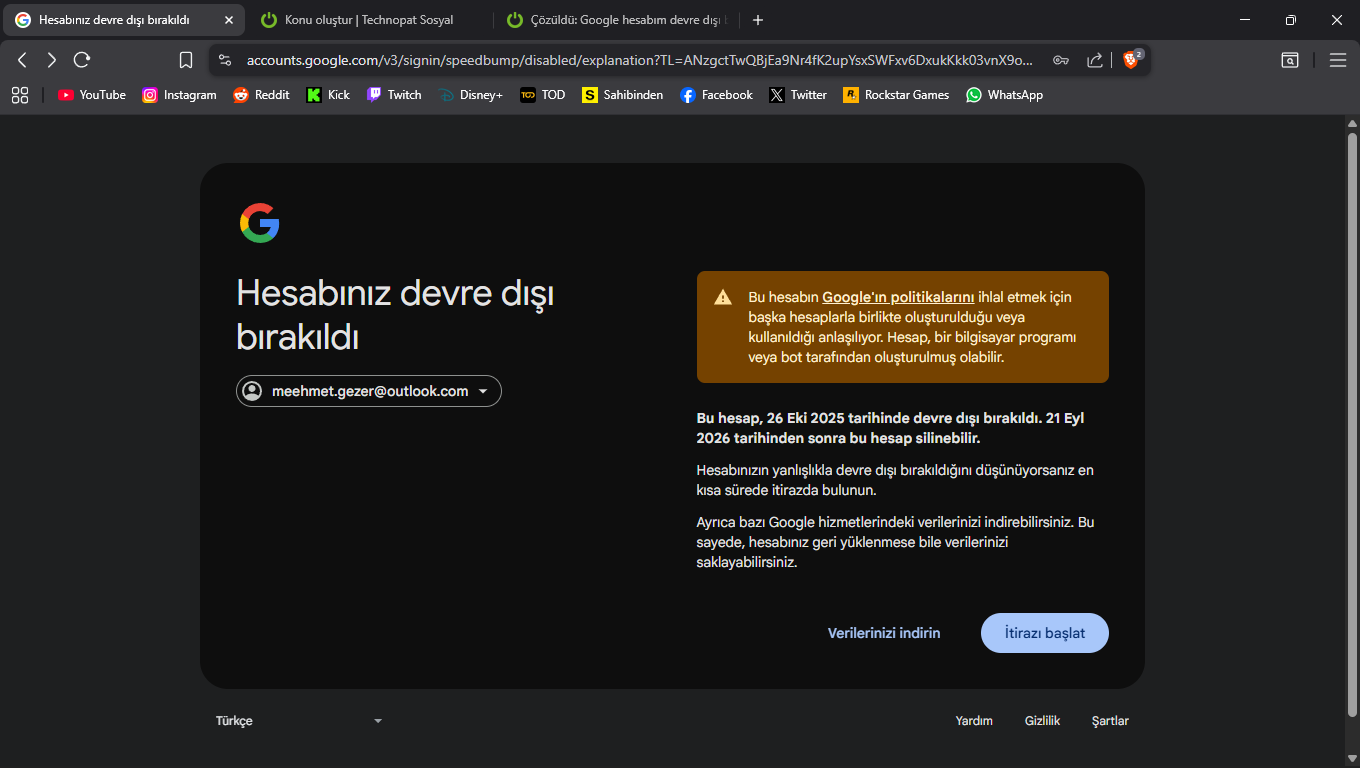View site information icon in address bar
This screenshot has height=768, width=1360.
tap(224, 60)
